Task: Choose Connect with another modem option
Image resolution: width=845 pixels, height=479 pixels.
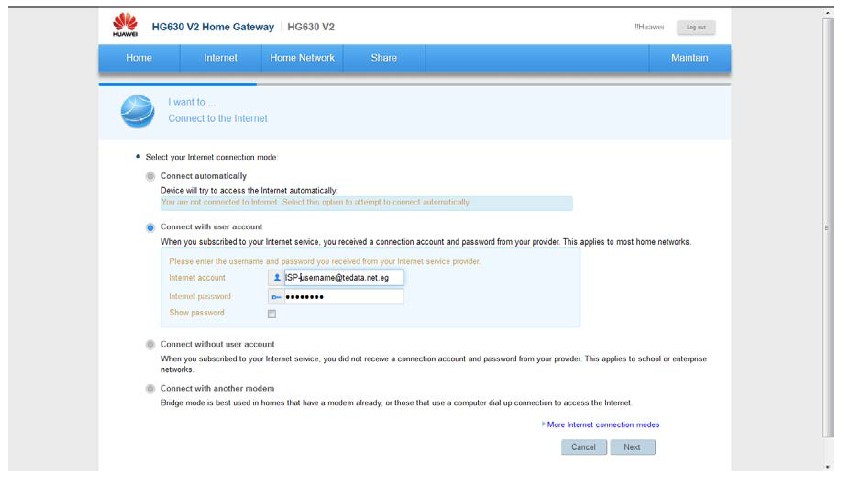Action: pyautogui.click(x=150, y=388)
